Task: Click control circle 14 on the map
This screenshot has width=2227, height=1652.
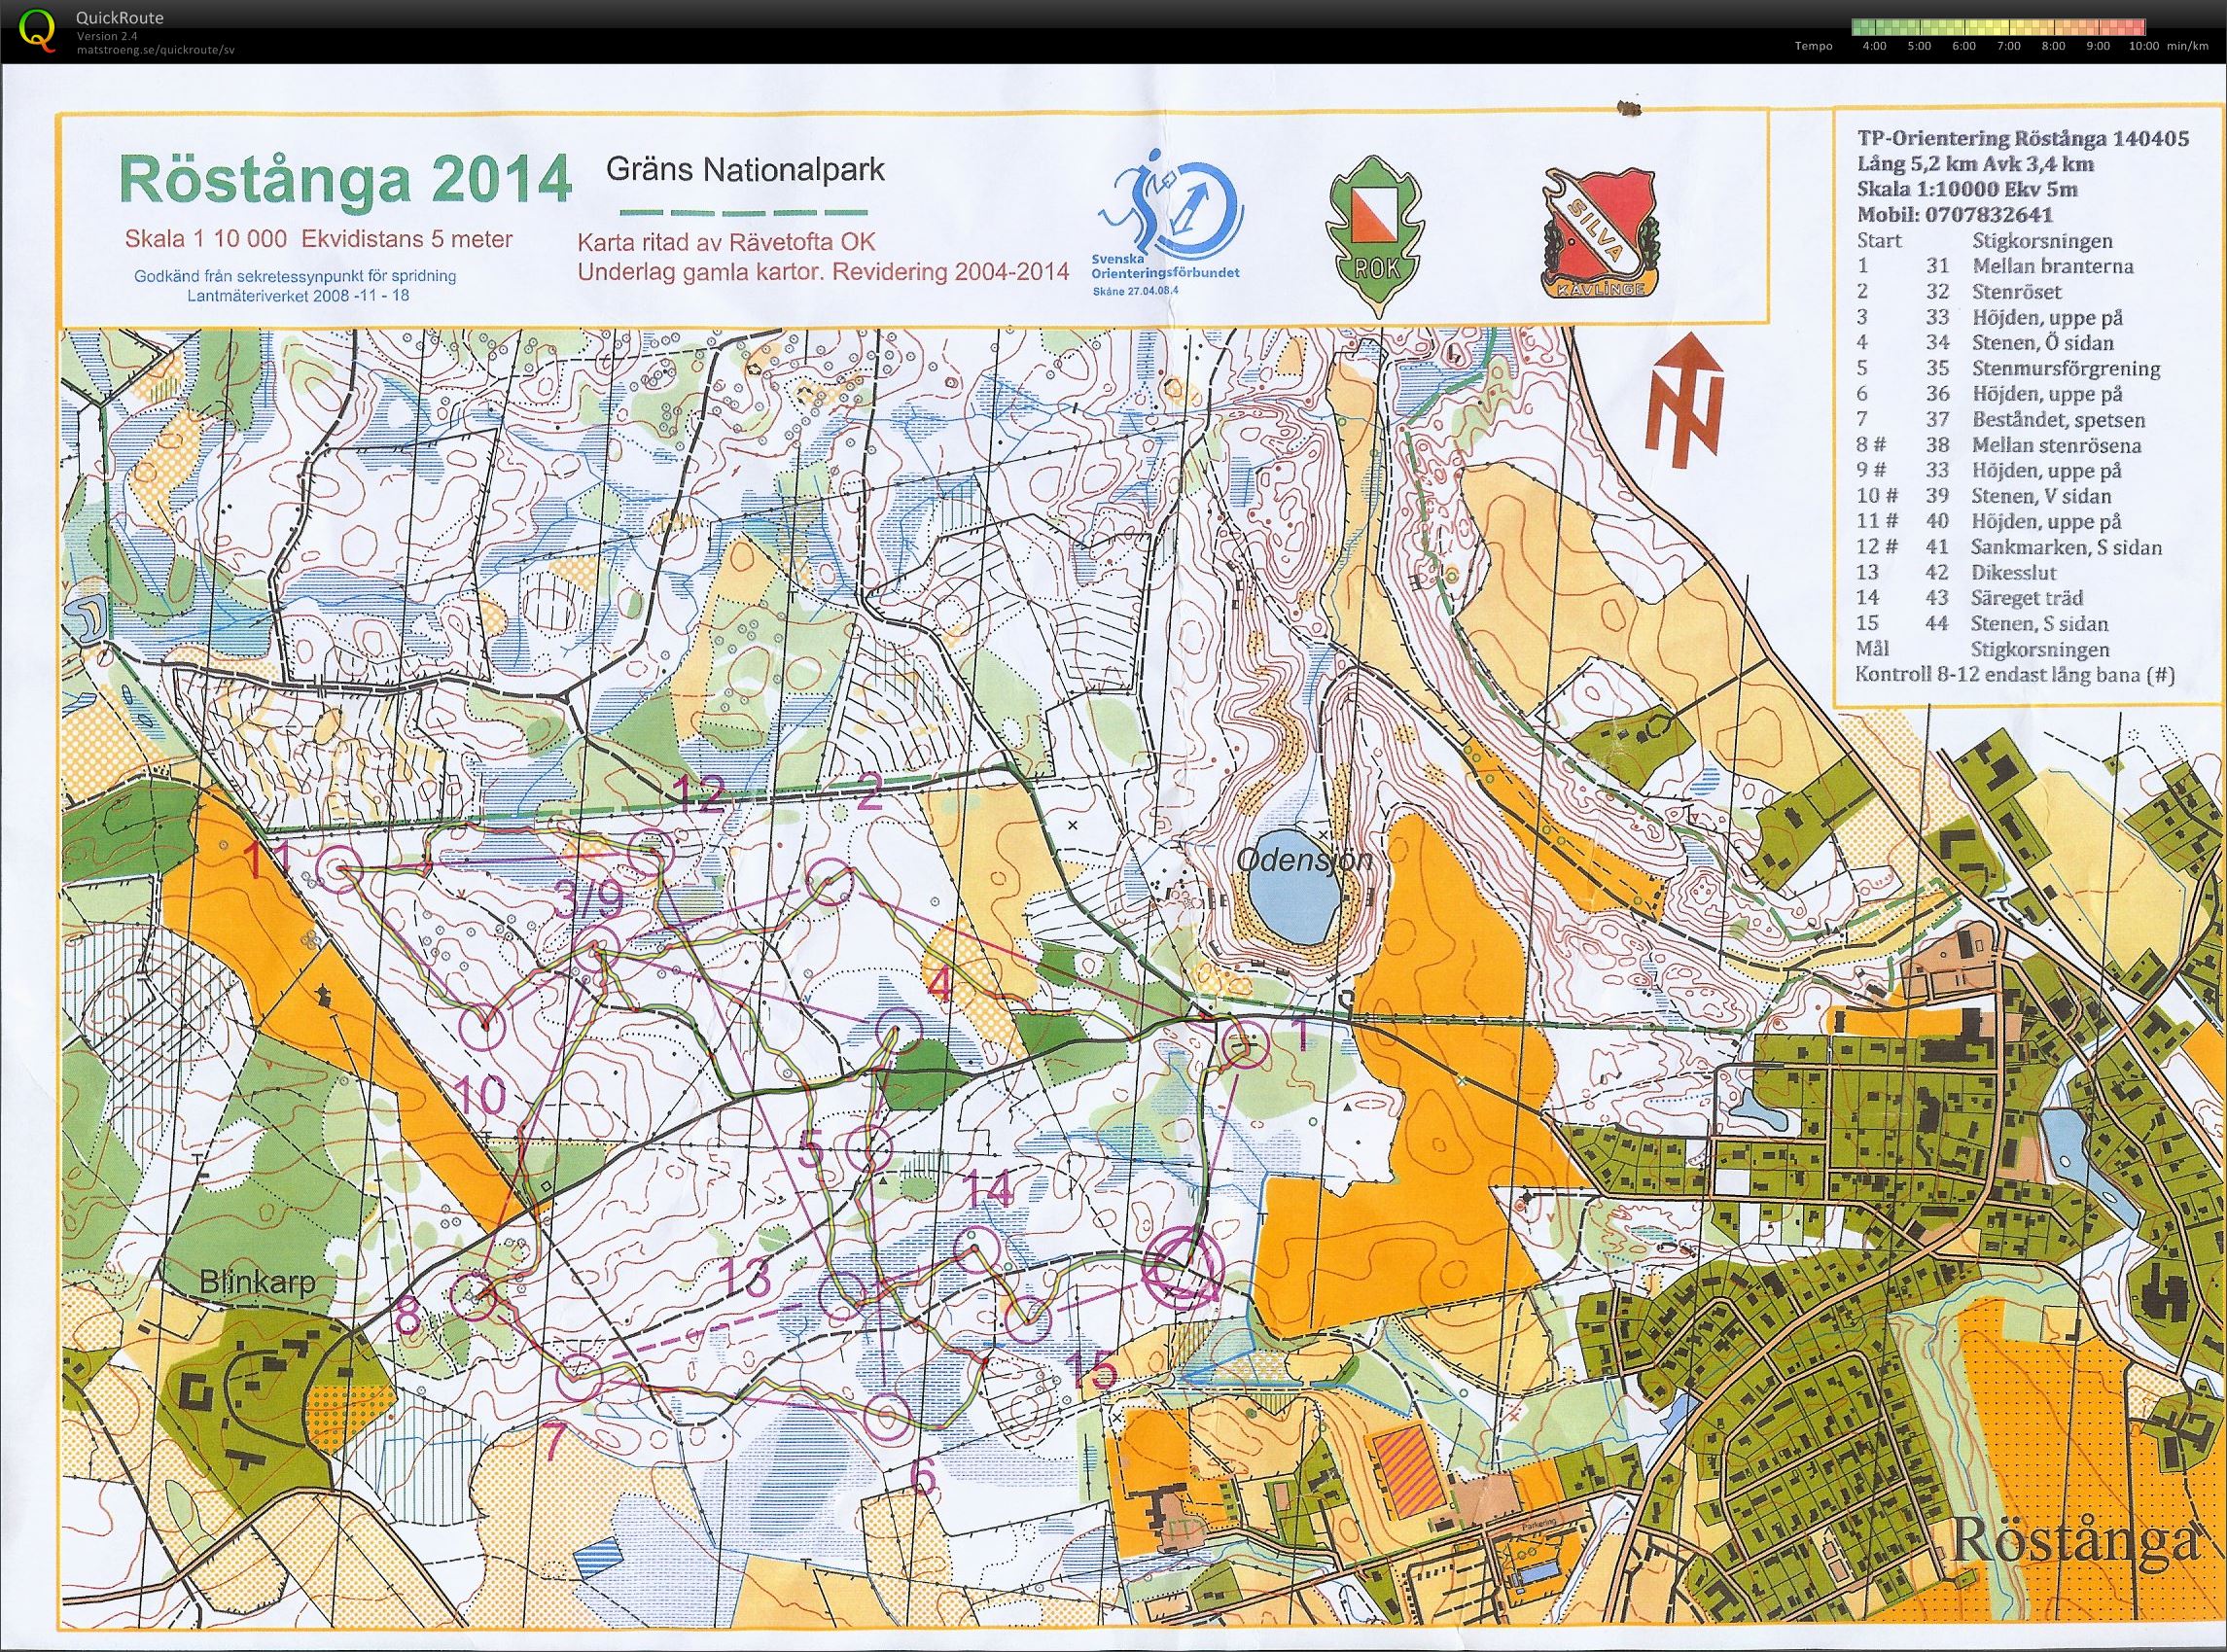Action: pyautogui.click(x=974, y=1252)
